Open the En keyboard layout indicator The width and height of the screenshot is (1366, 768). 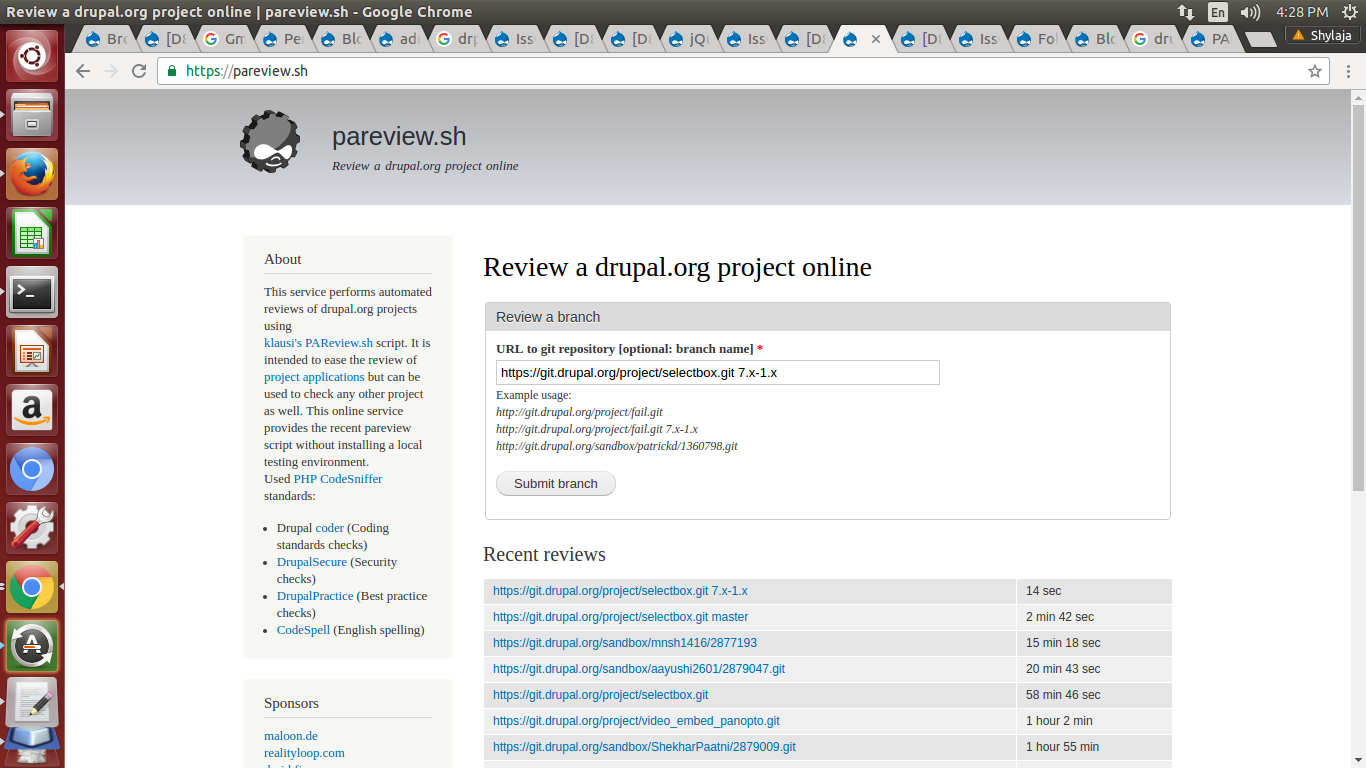1217,12
